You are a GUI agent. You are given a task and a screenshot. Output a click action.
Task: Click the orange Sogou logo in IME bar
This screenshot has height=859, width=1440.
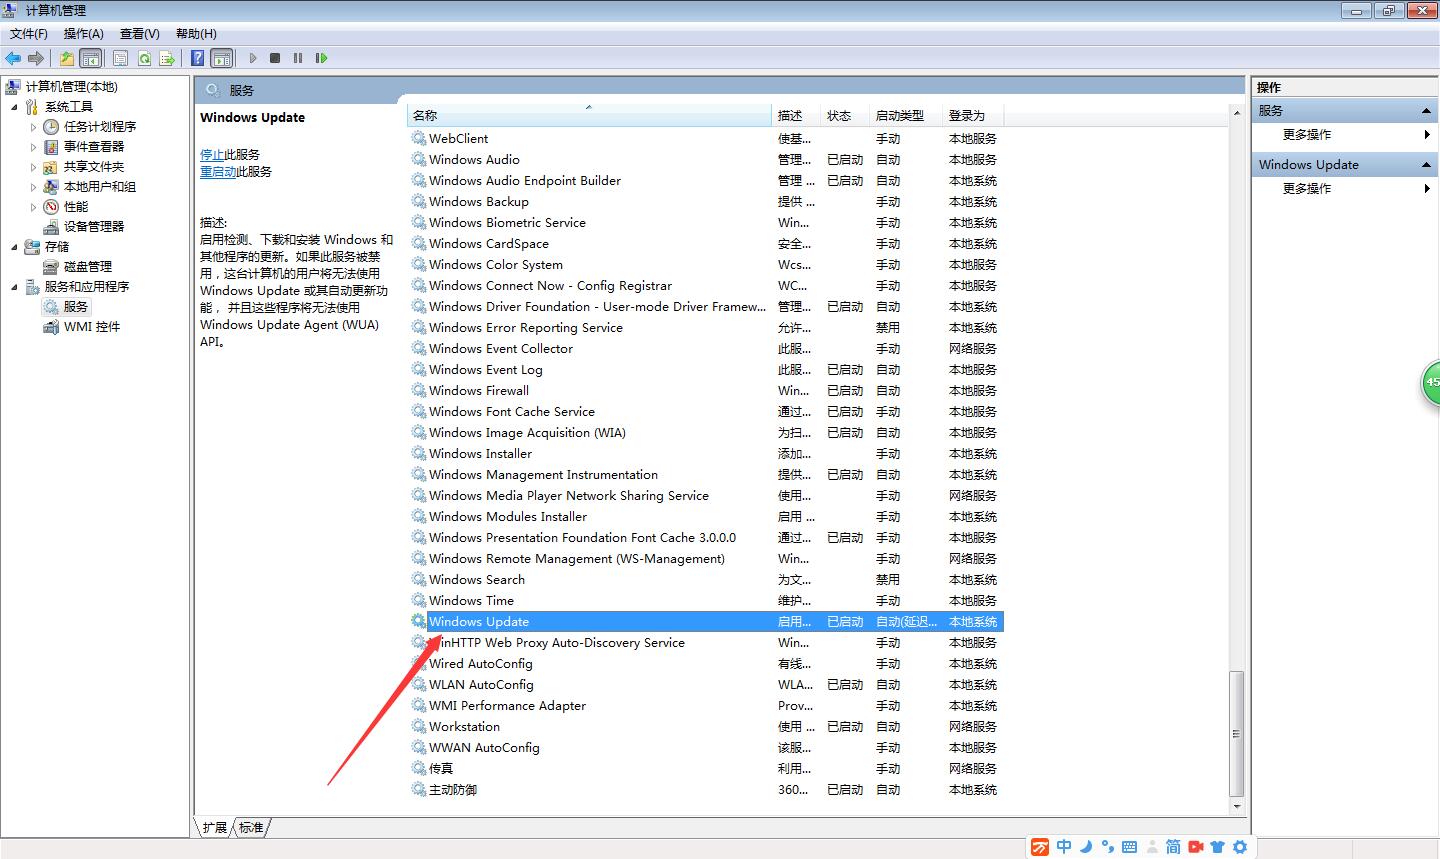pyautogui.click(x=1041, y=847)
